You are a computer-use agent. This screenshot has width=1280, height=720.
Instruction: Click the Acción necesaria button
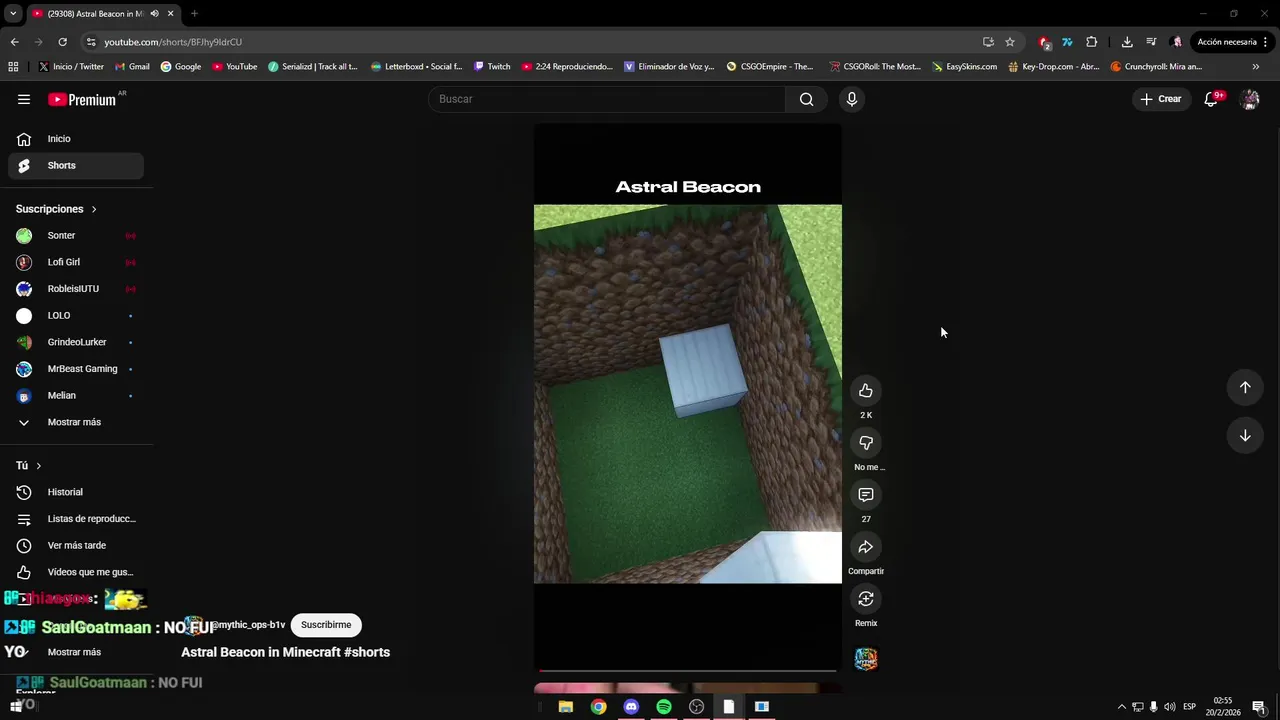point(1232,42)
